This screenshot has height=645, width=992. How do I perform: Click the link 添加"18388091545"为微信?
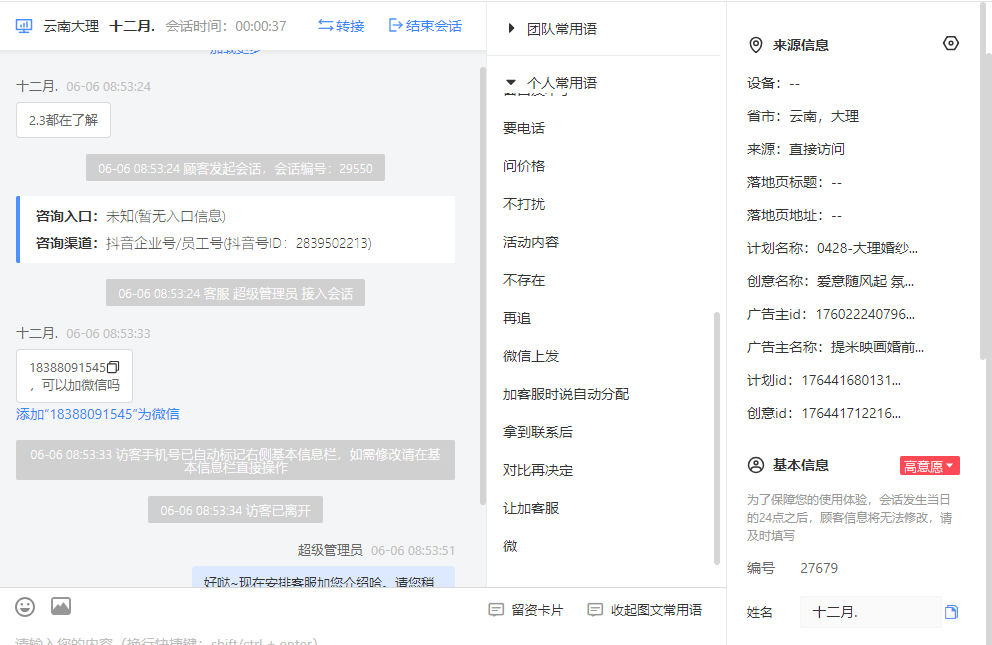click(97, 414)
